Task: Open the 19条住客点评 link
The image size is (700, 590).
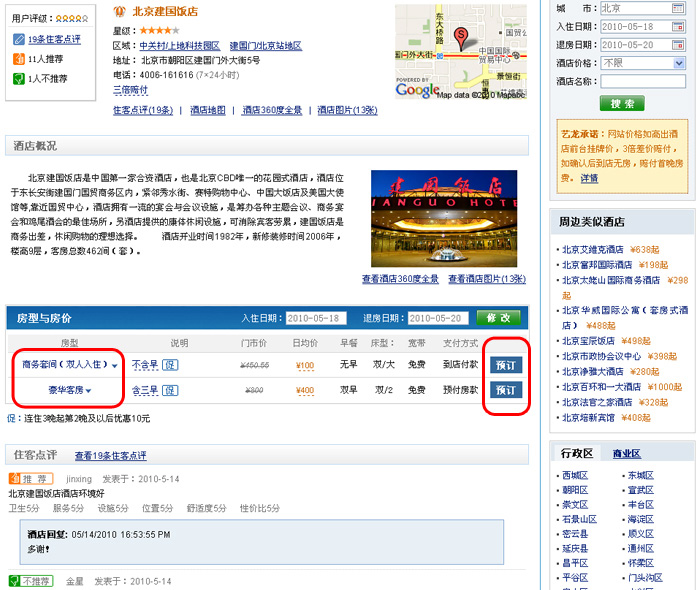Action: pyautogui.click(x=54, y=39)
